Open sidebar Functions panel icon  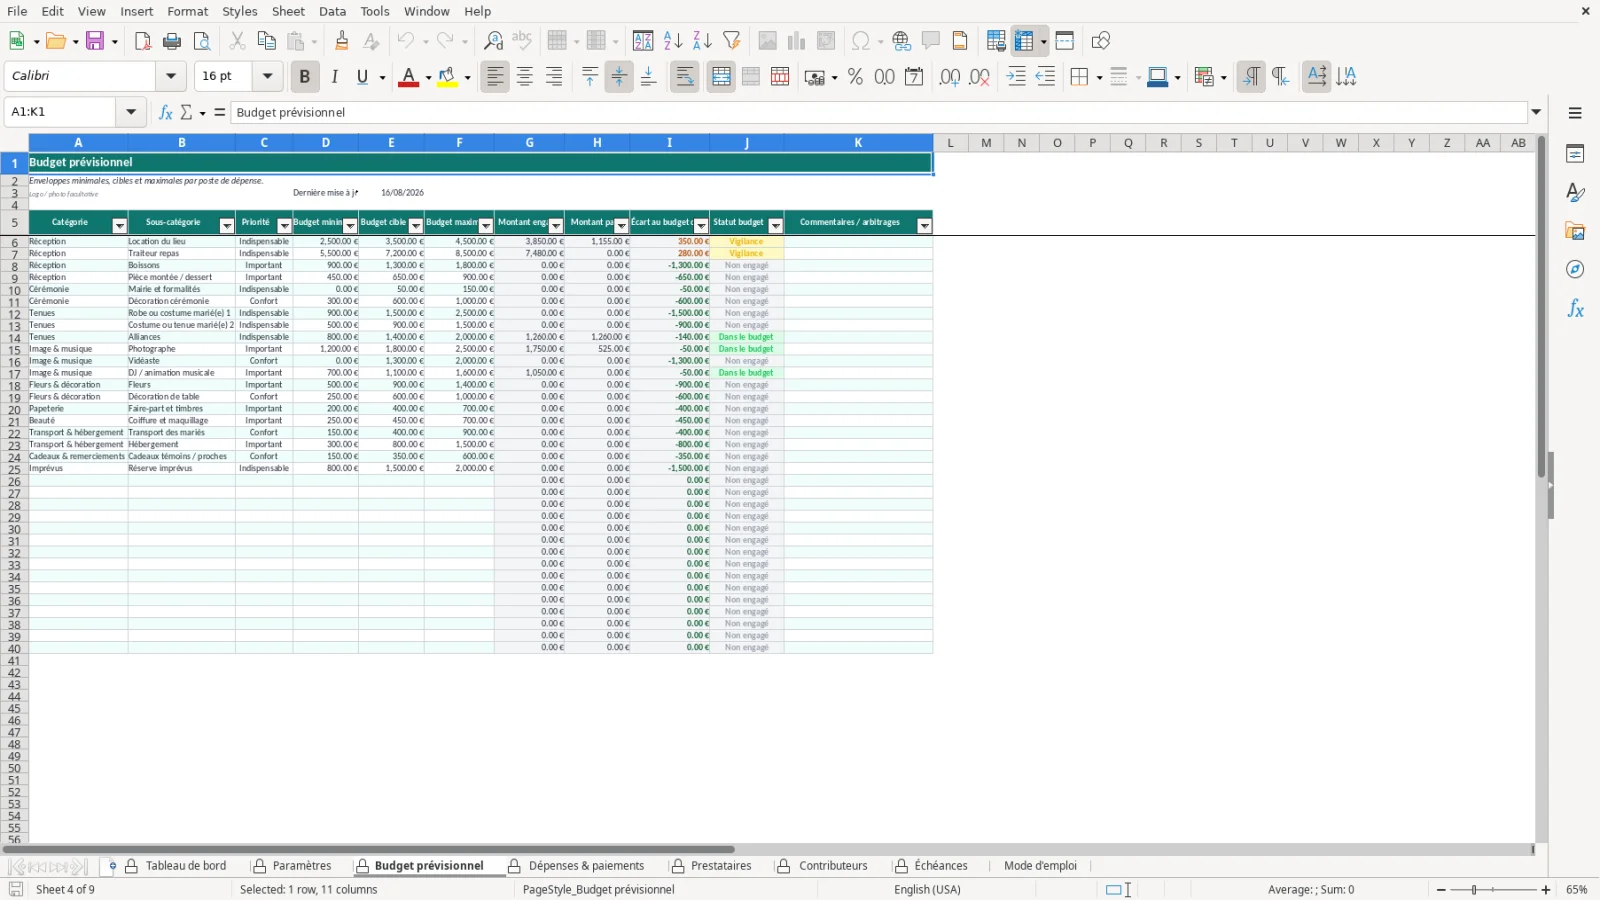point(1575,309)
